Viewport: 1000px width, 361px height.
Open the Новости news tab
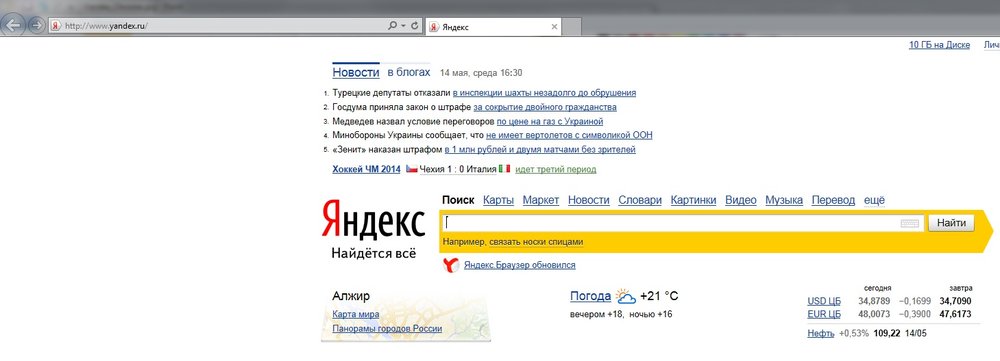tap(356, 73)
